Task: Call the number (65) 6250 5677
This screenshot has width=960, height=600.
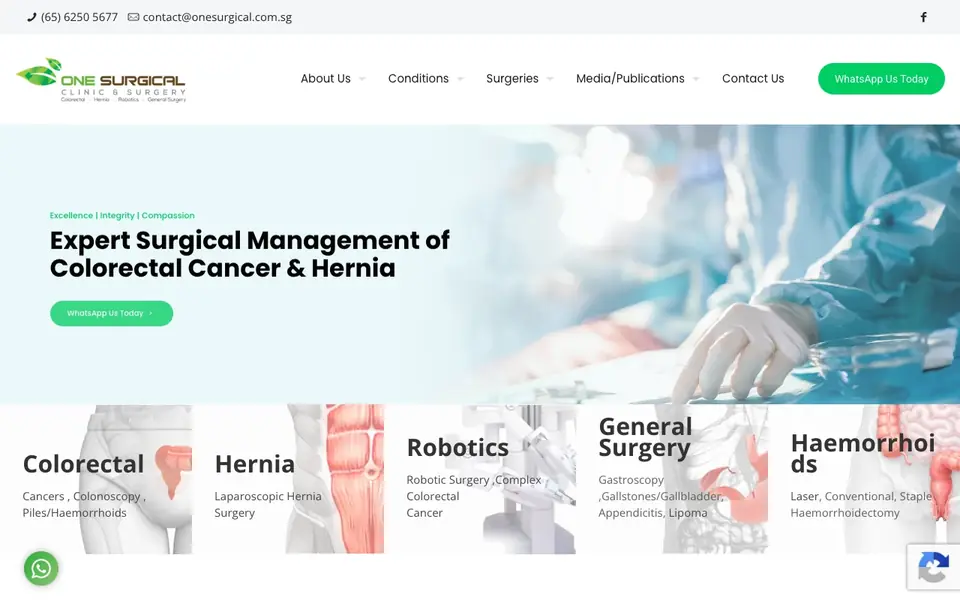Action: tap(79, 17)
